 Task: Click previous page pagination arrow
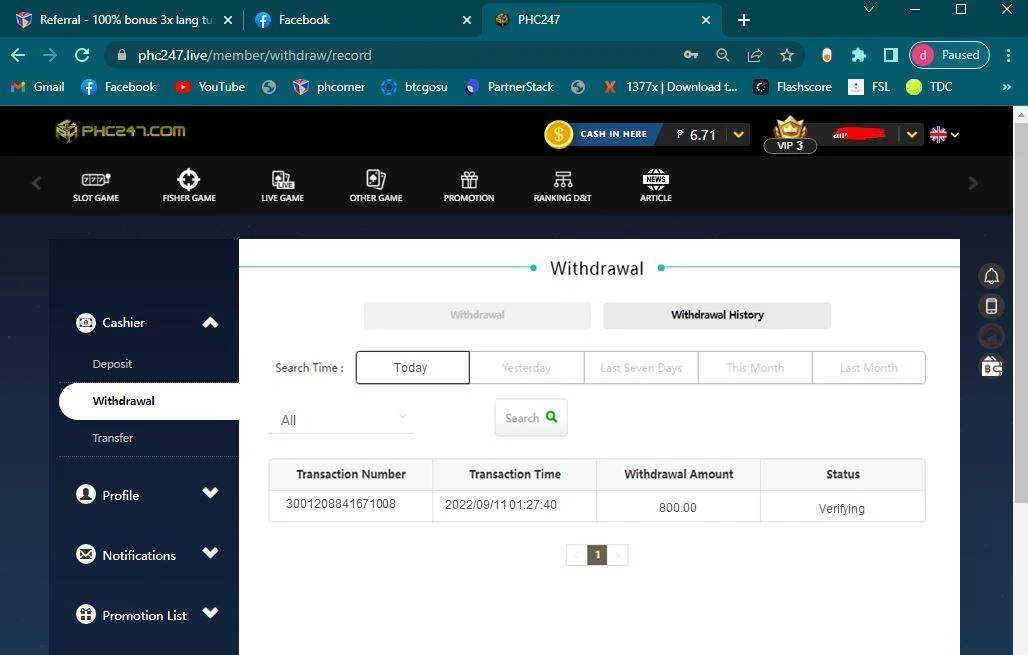tap(576, 555)
